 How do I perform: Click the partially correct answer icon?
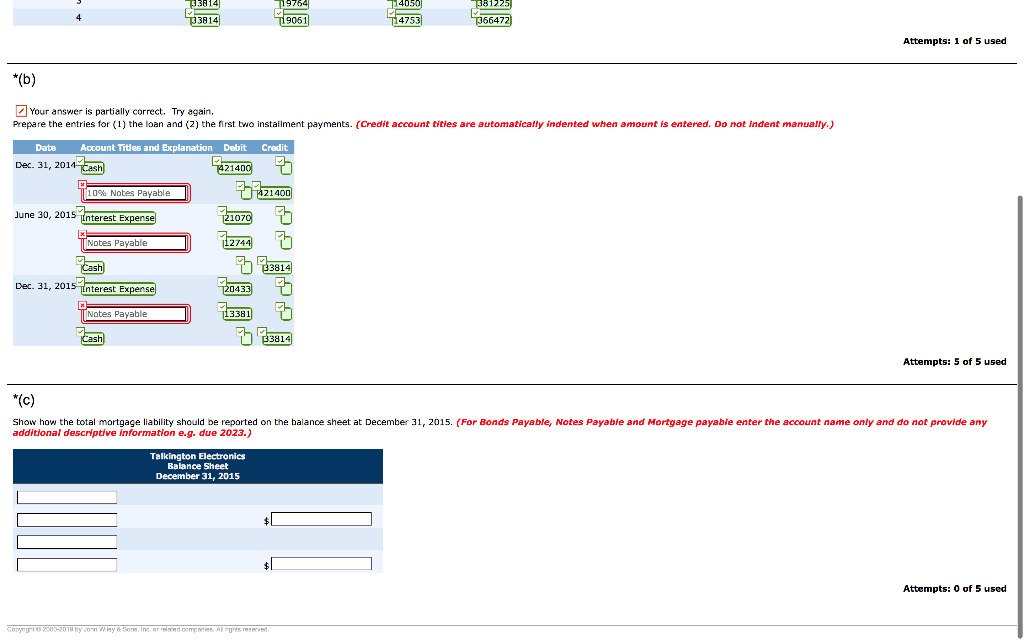coord(21,111)
